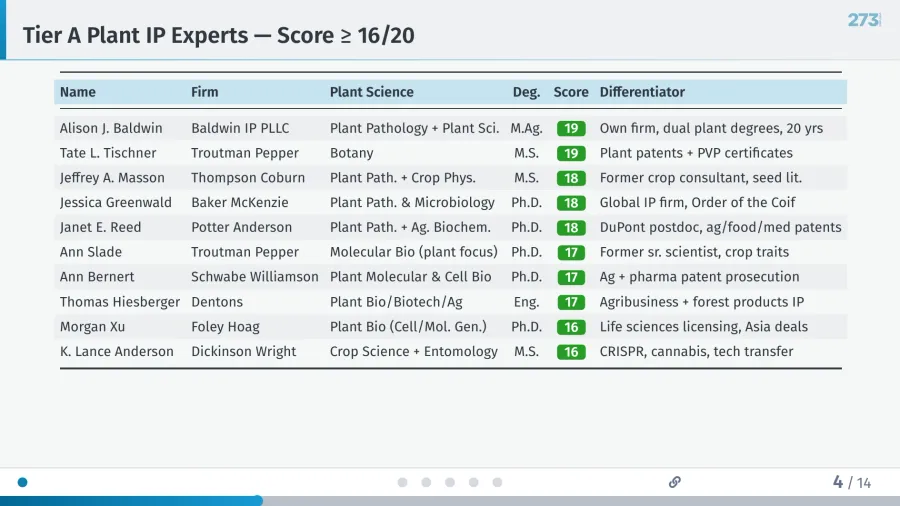The image size is (900, 506).
Task: Click the 4 / 14 page counter
Action: pos(852,482)
